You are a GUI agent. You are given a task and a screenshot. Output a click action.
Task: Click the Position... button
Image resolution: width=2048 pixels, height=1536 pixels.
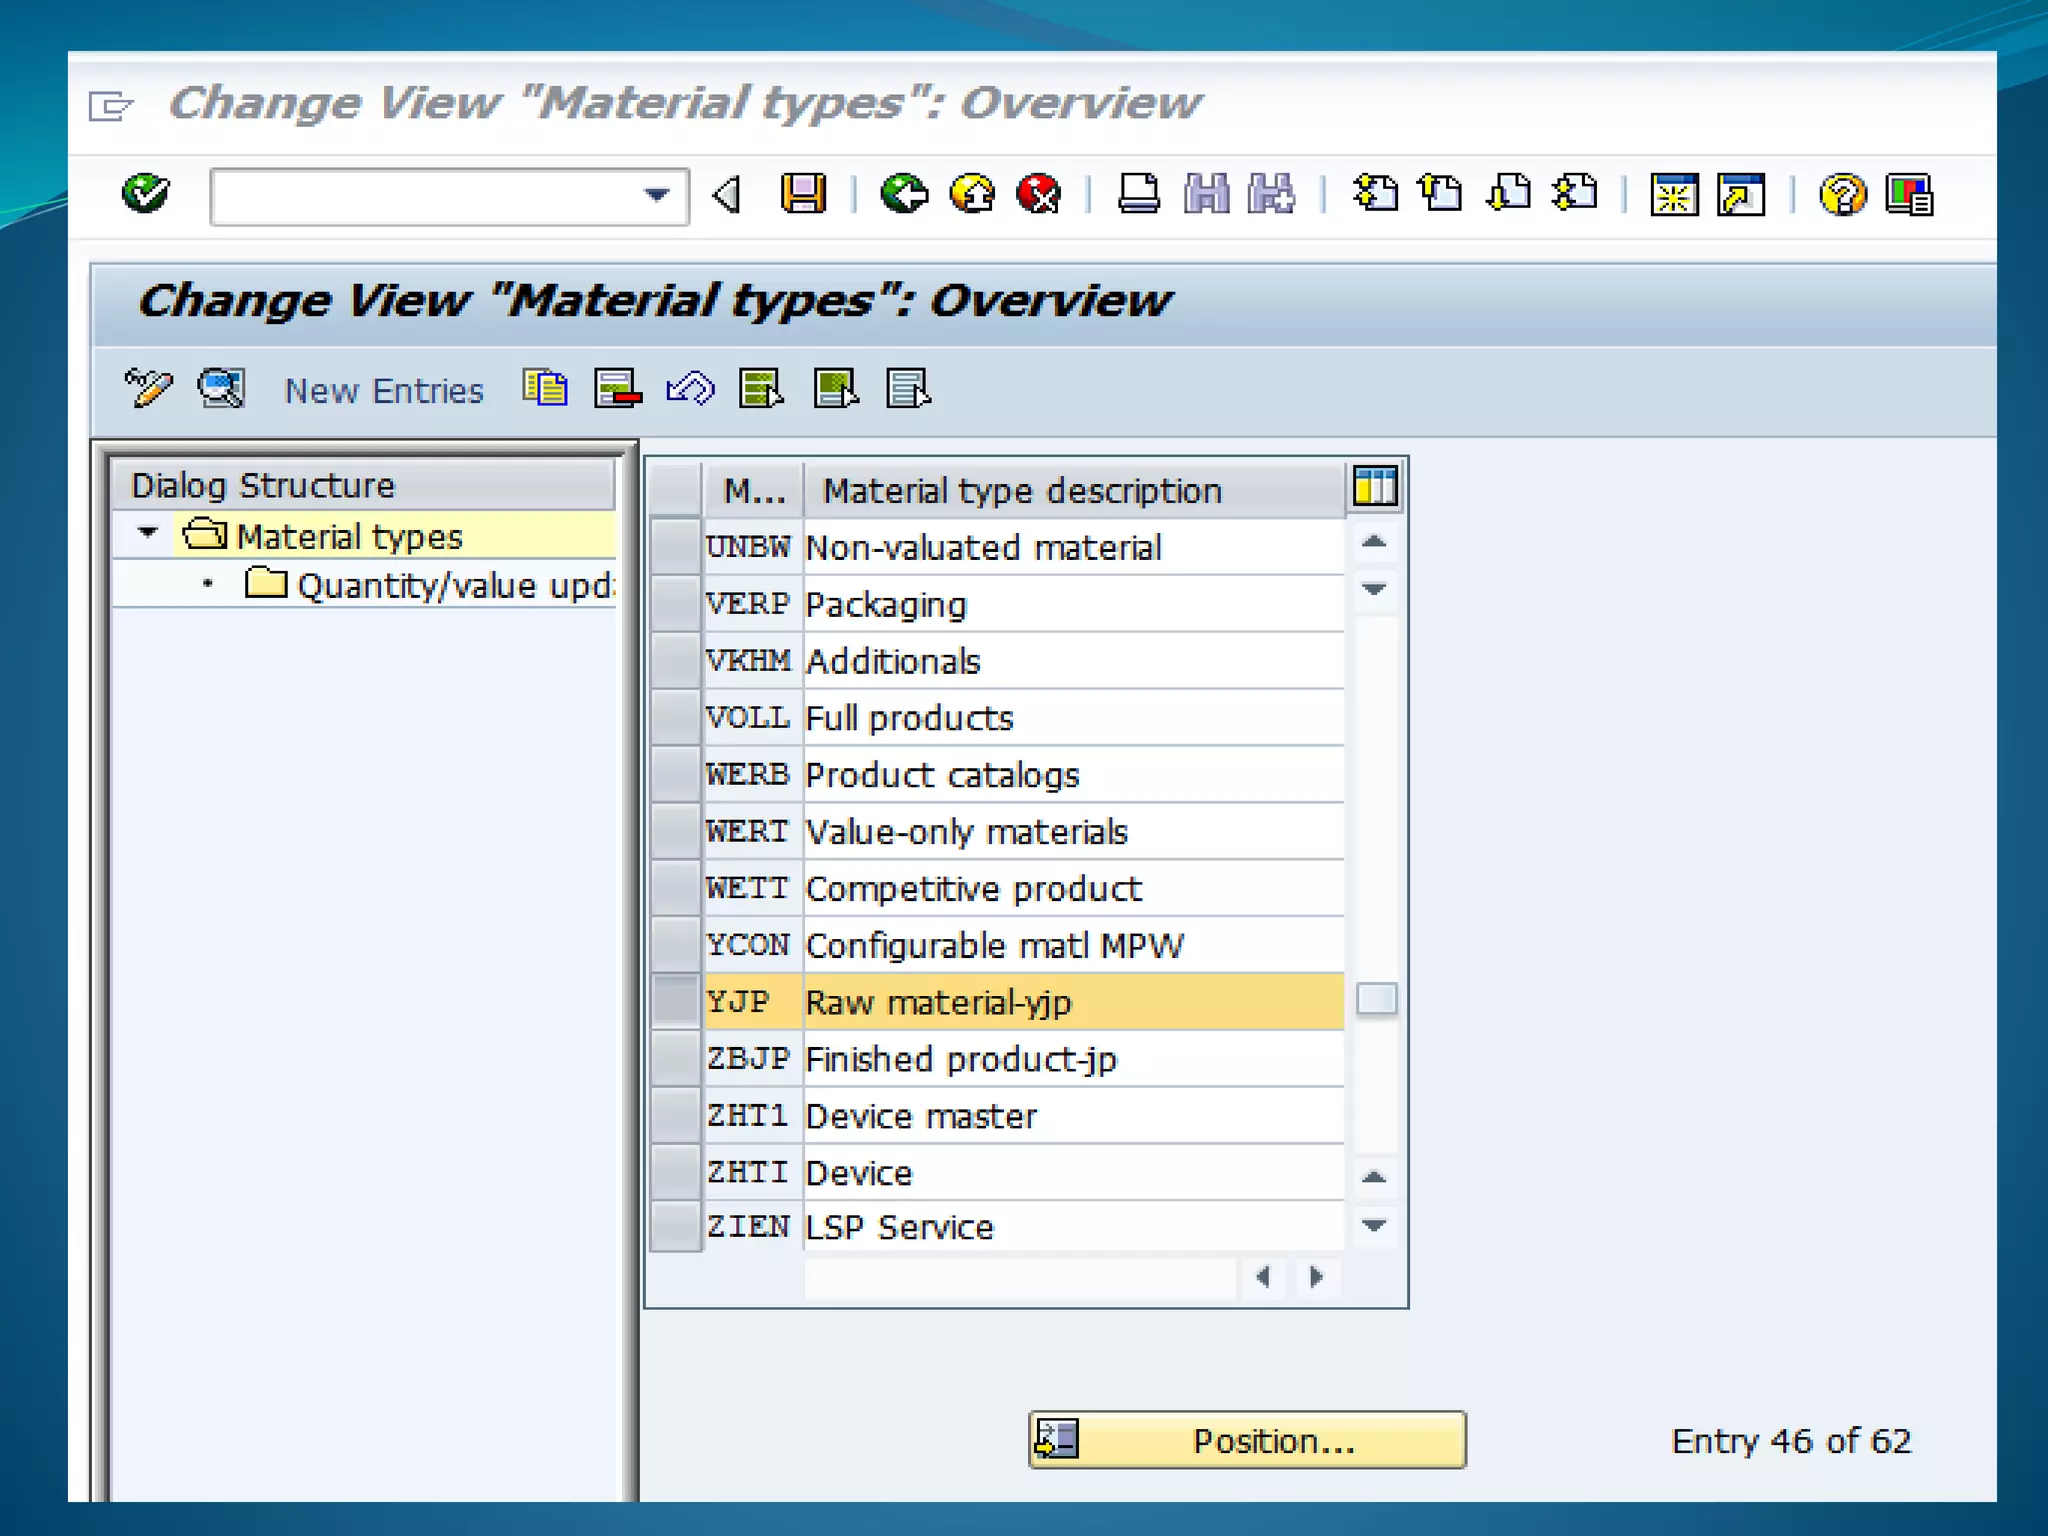[x=1247, y=1440]
